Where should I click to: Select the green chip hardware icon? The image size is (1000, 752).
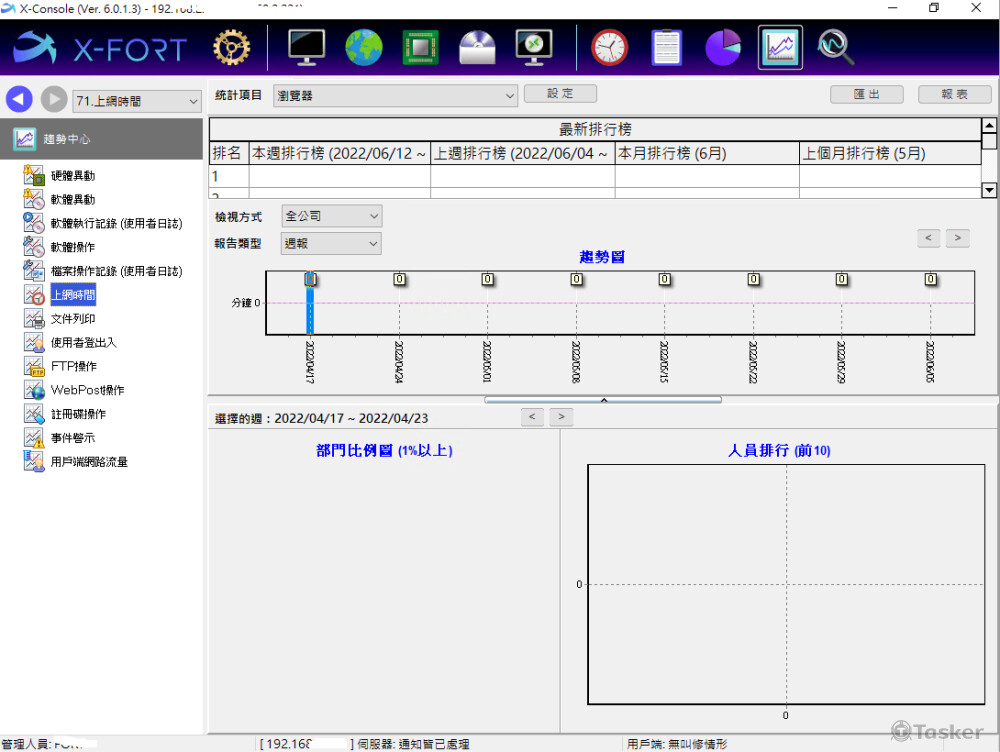[x=421, y=47]
